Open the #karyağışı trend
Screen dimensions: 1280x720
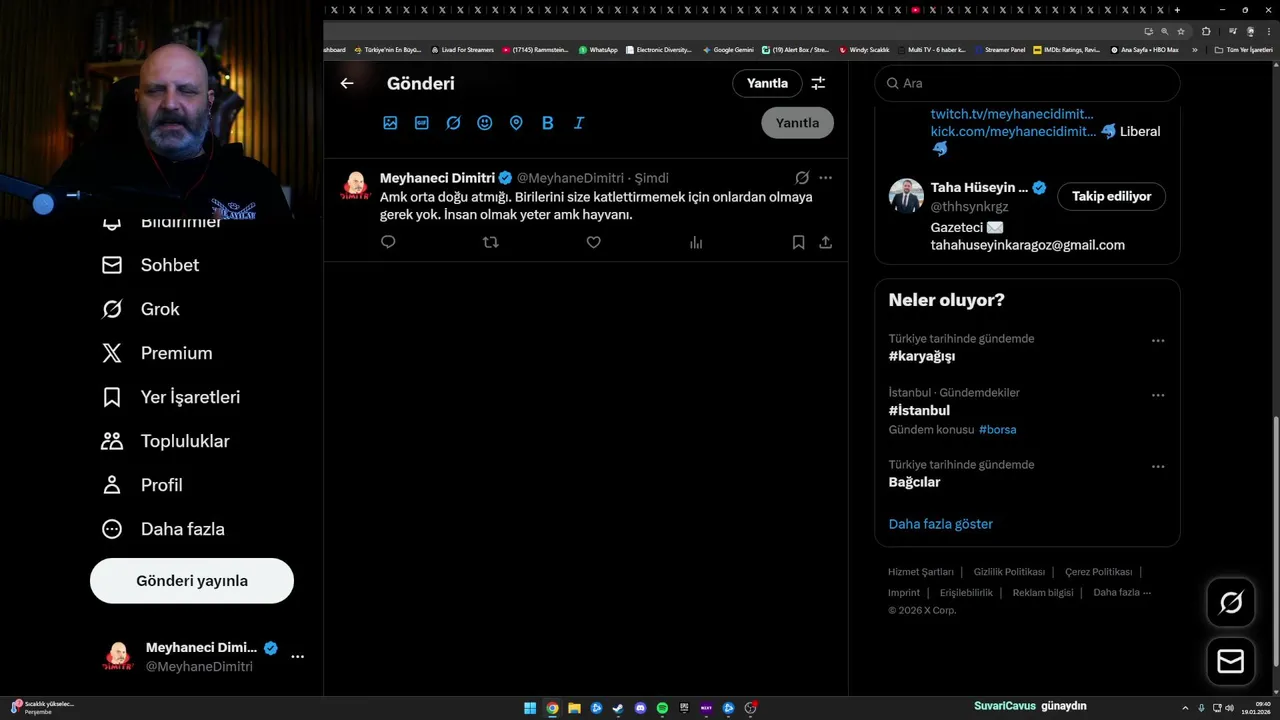[922, 356]
